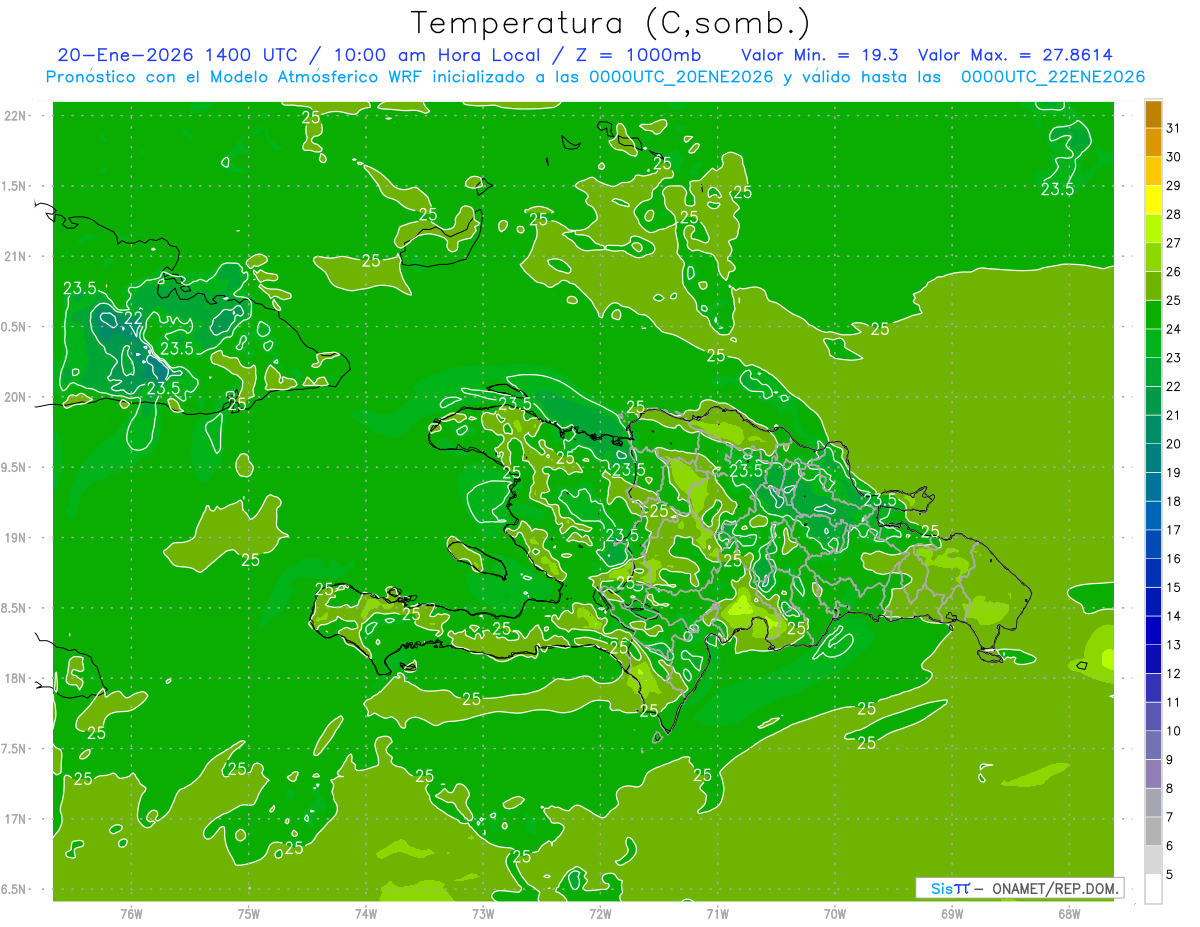Click the 68W longitude axis label
1200x927 pixels.
1069,914
